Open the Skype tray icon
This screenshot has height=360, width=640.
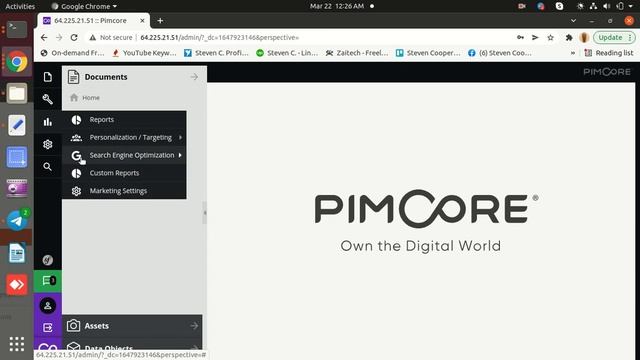click(x=560, y=6)
